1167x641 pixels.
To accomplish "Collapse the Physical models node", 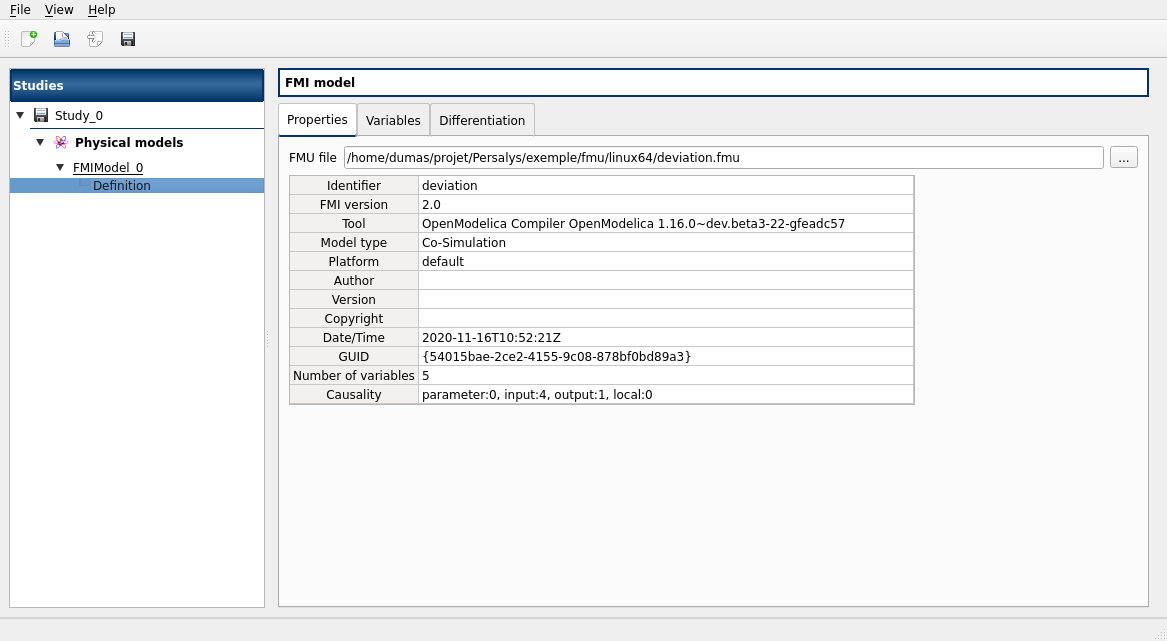I will click(x=40, y=142).
